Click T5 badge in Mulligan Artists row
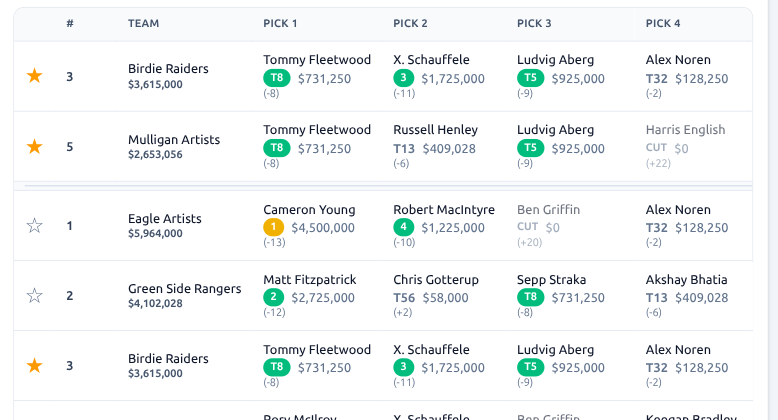Viewport: 778px width, 420px height. coord(530,148)
